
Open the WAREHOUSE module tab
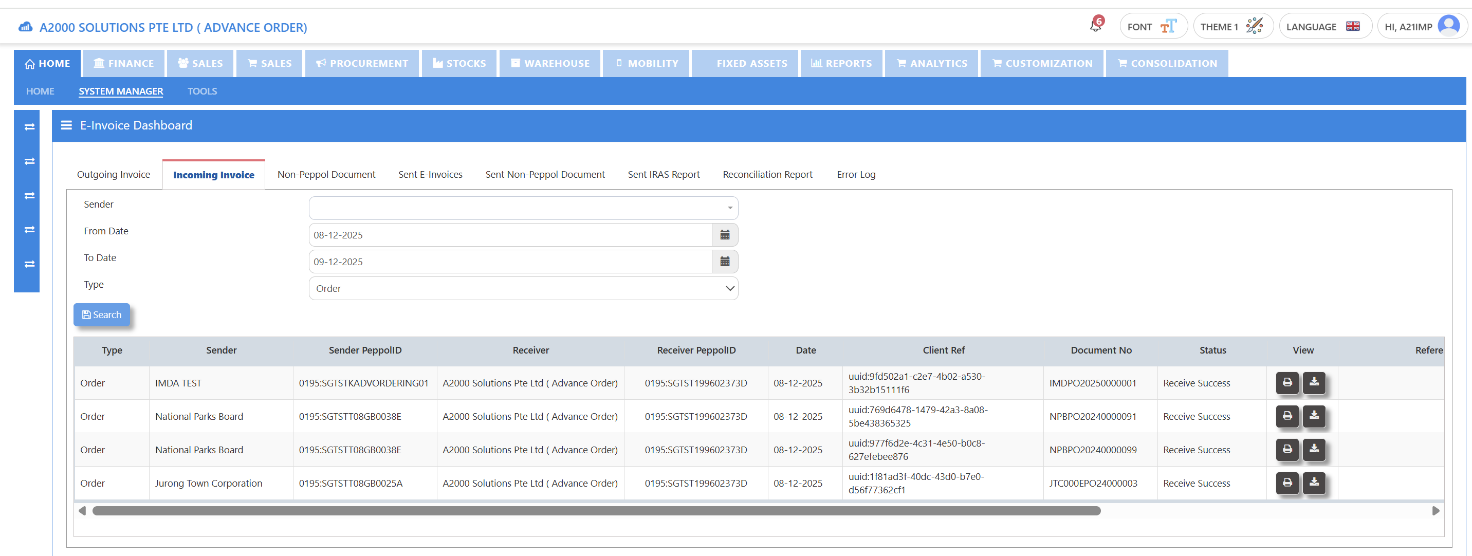(x=550, y=63)
